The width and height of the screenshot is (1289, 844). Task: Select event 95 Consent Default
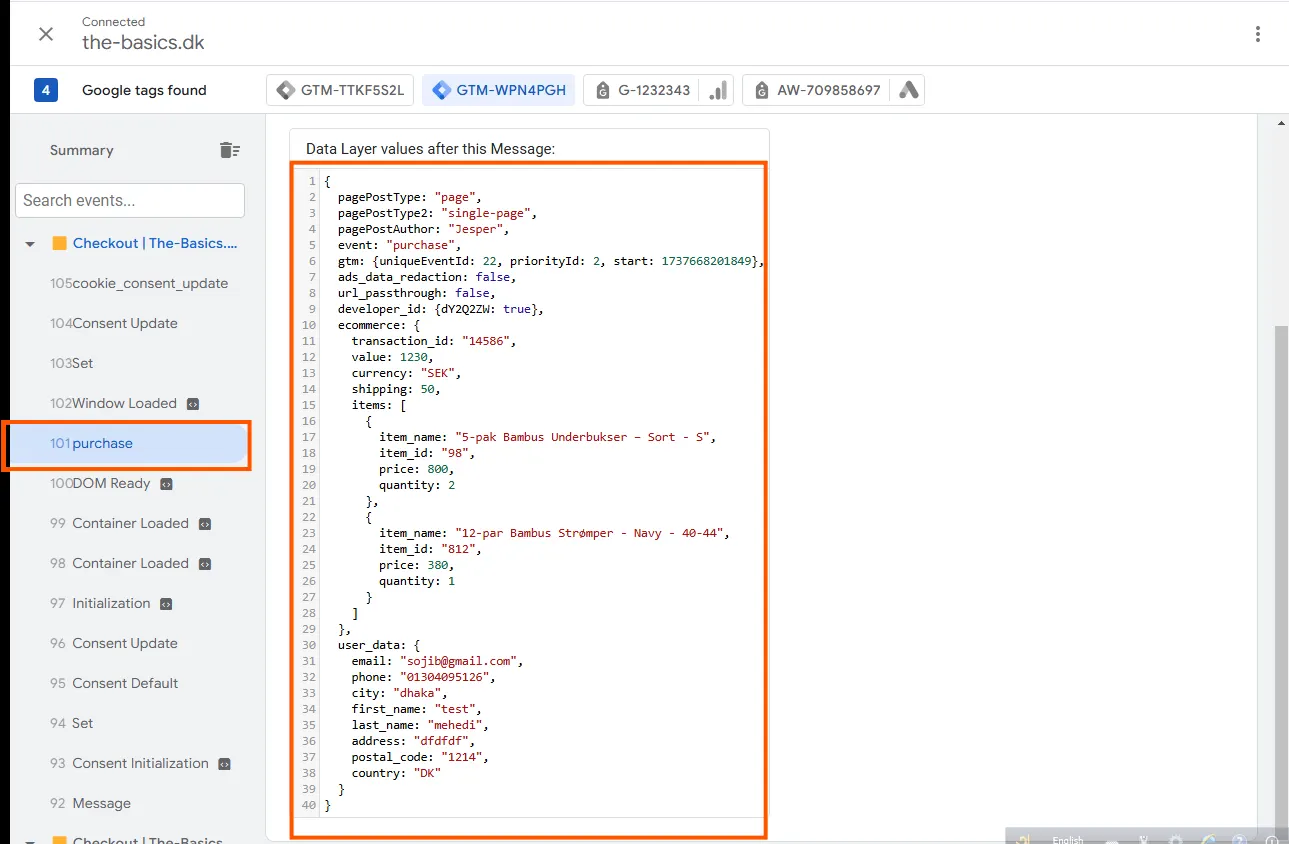[x=114, y=683]
